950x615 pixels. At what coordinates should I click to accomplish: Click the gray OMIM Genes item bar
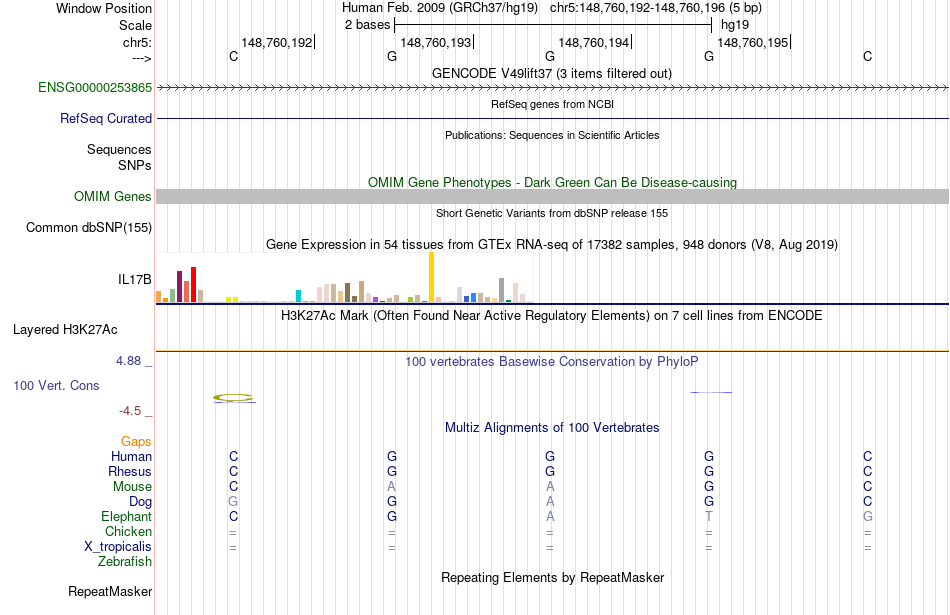[x=553, y=196]
